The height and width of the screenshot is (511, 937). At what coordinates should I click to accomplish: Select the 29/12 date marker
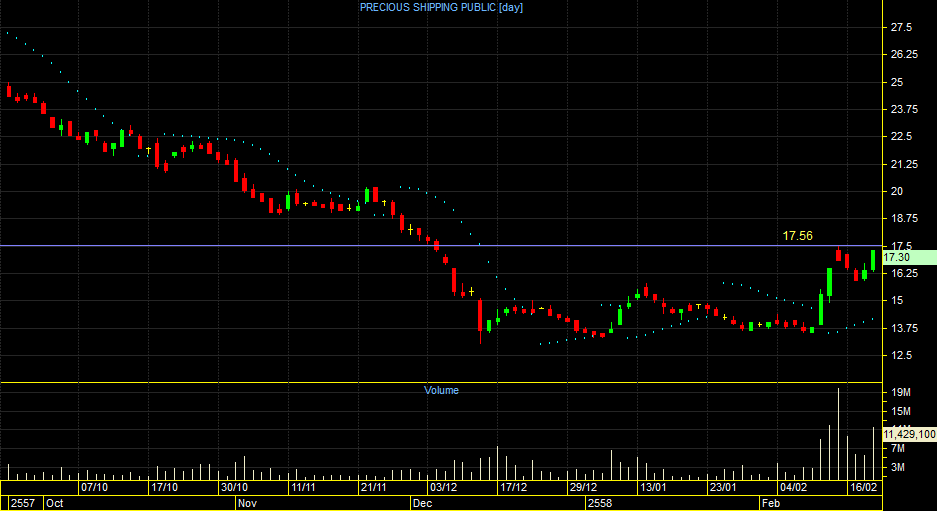pyautogui.click(x=583, y=488)
